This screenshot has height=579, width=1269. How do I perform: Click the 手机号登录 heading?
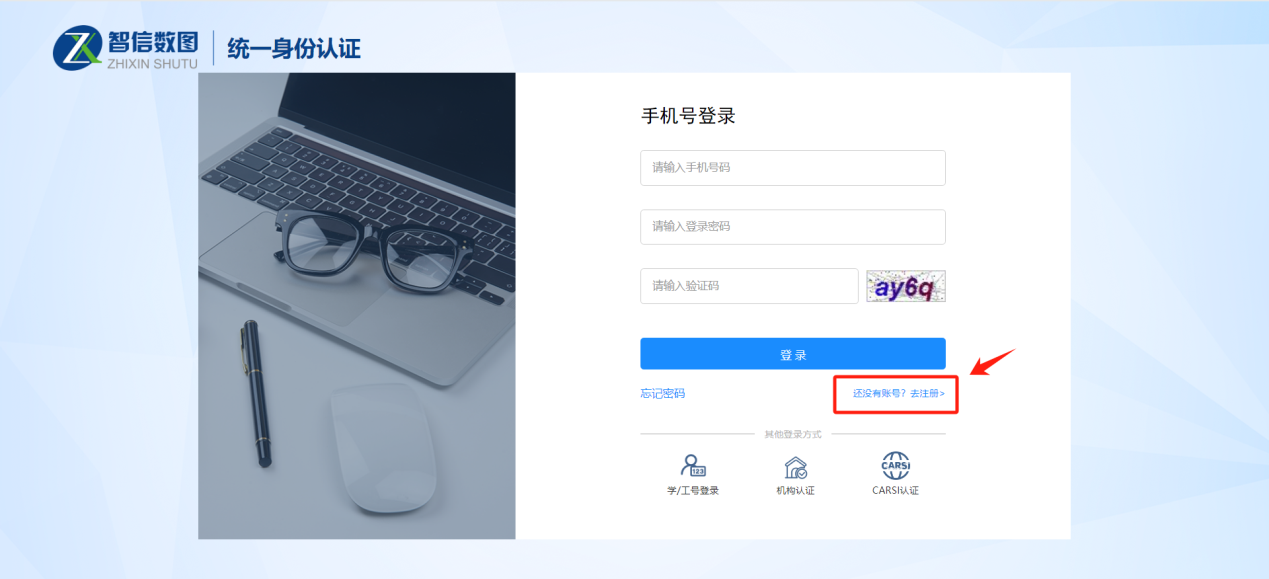click(x=688, y=116)
